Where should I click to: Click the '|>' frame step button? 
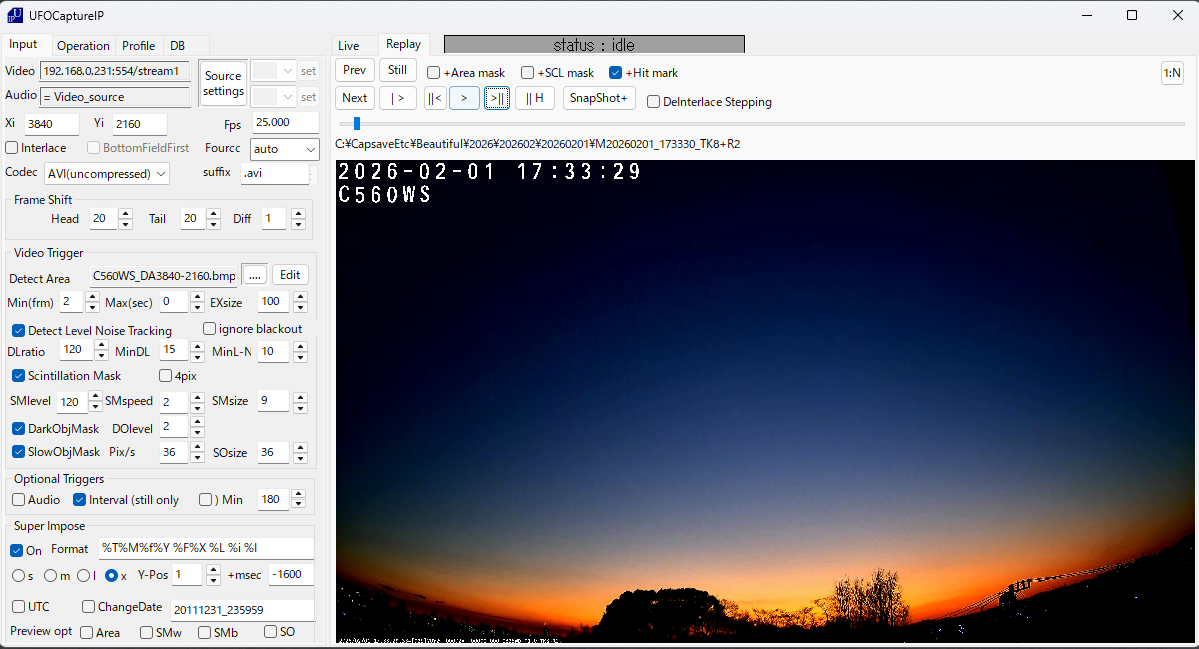click(398, 98)
